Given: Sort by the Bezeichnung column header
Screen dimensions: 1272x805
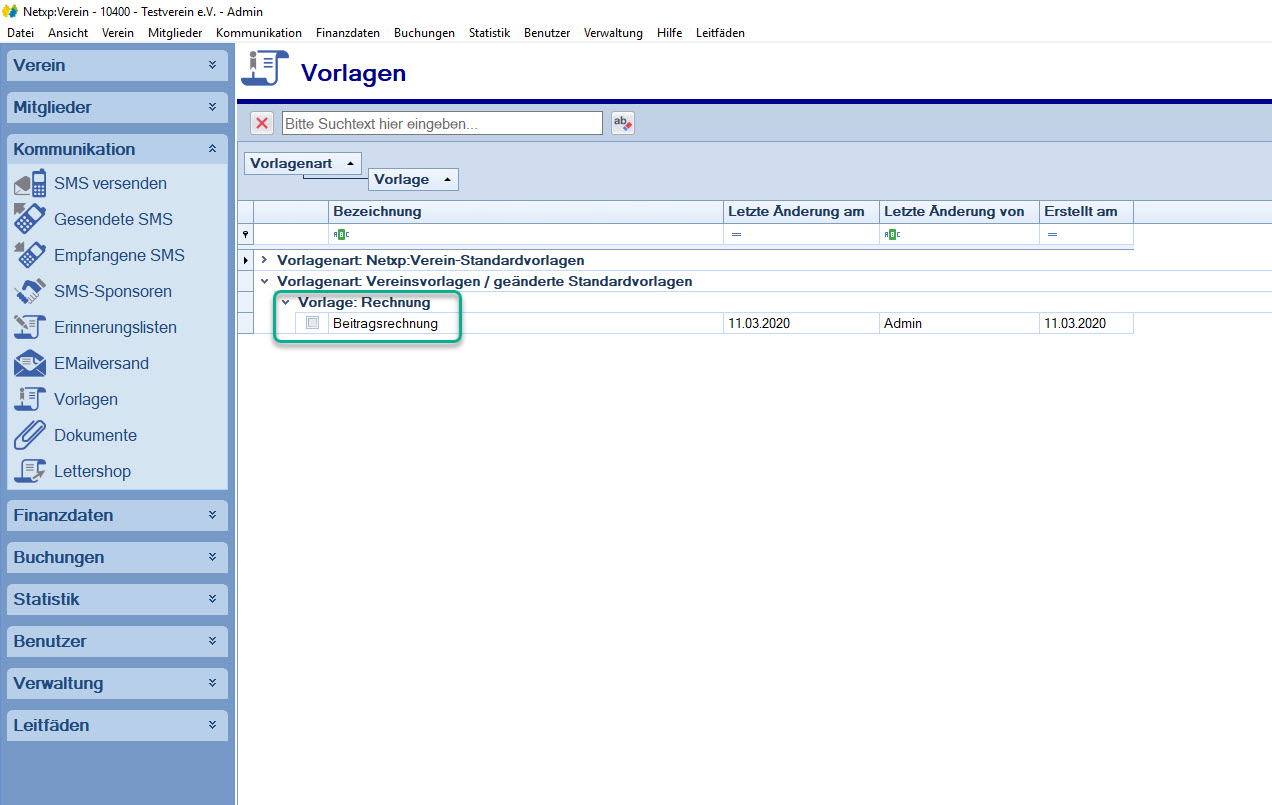Looking at the screenshot, I should (525, 211).
